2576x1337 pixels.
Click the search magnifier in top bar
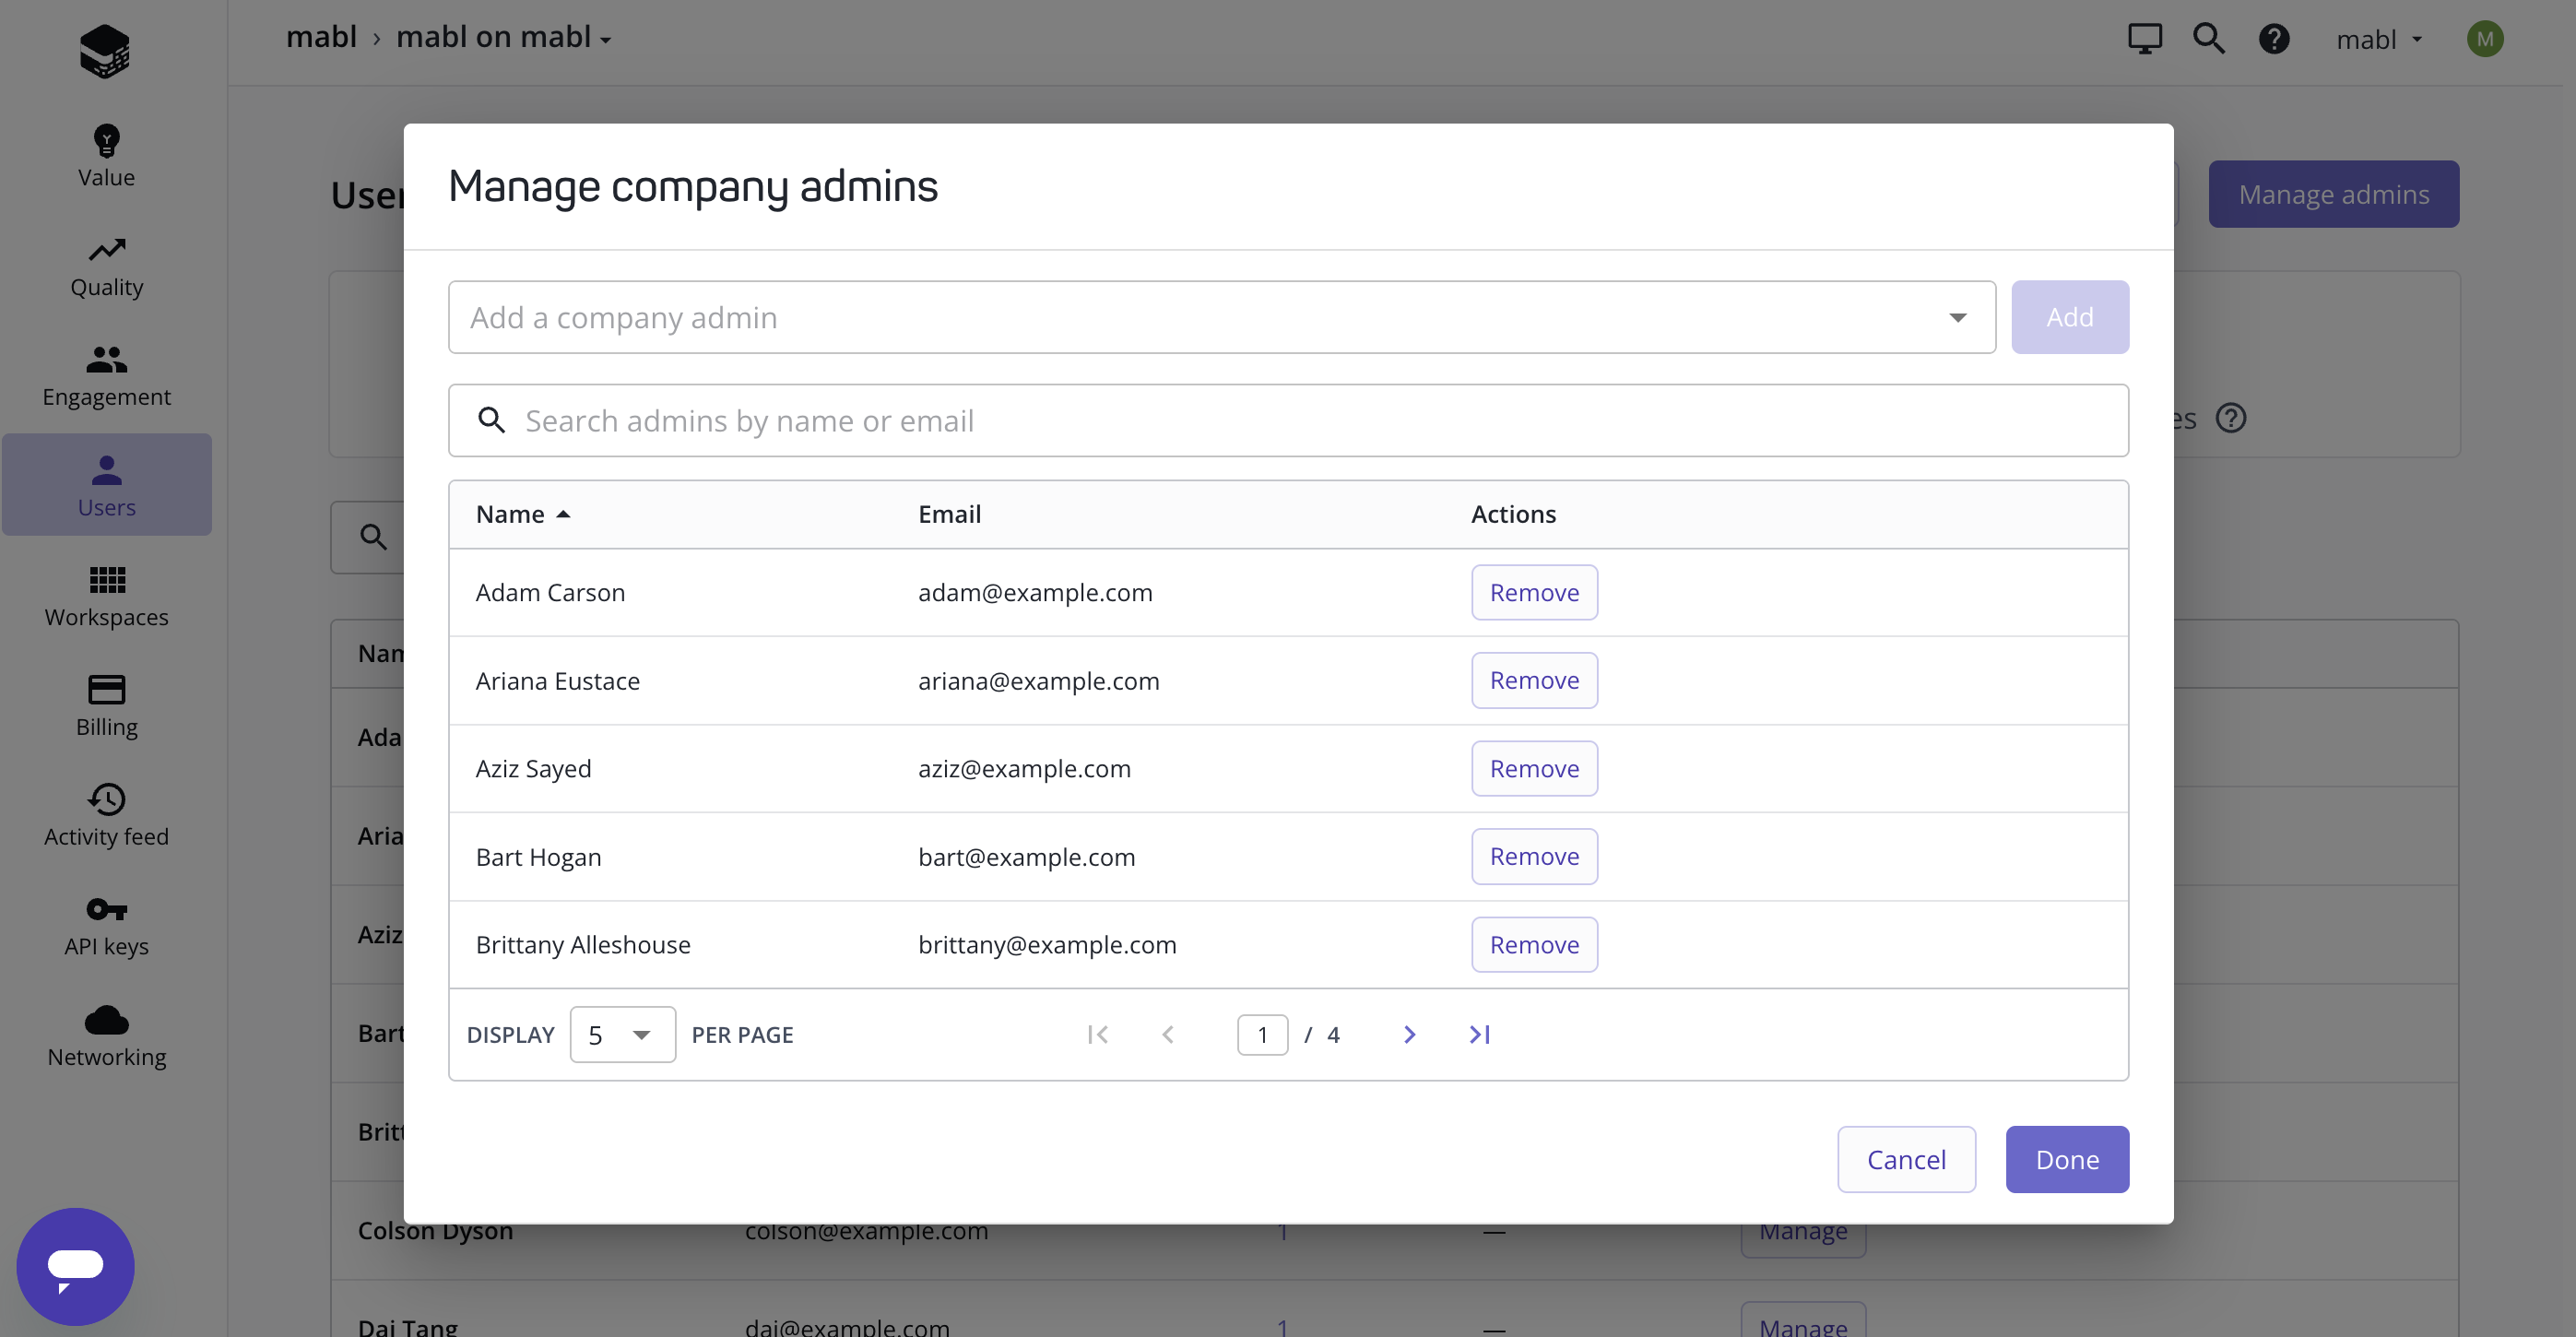(2208, 39)
